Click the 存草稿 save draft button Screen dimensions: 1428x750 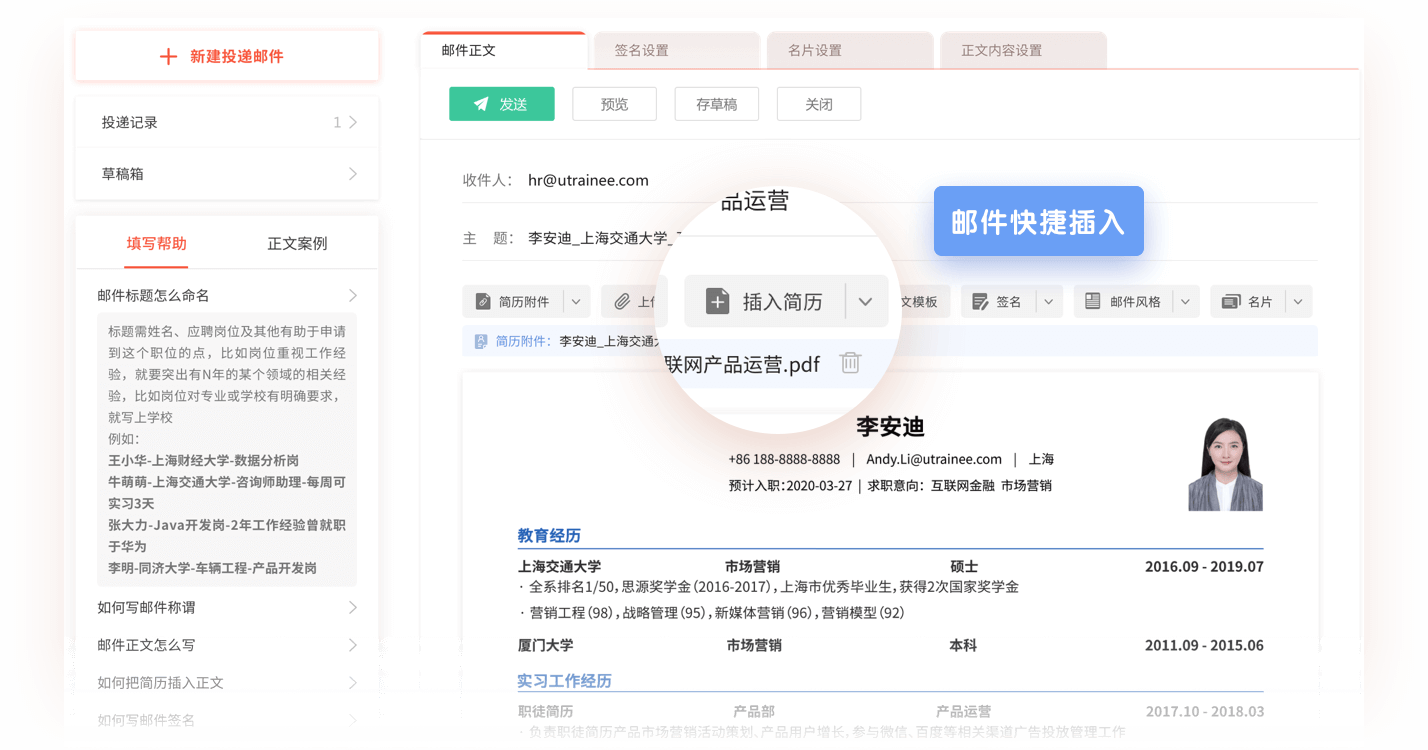click(716, 103)
